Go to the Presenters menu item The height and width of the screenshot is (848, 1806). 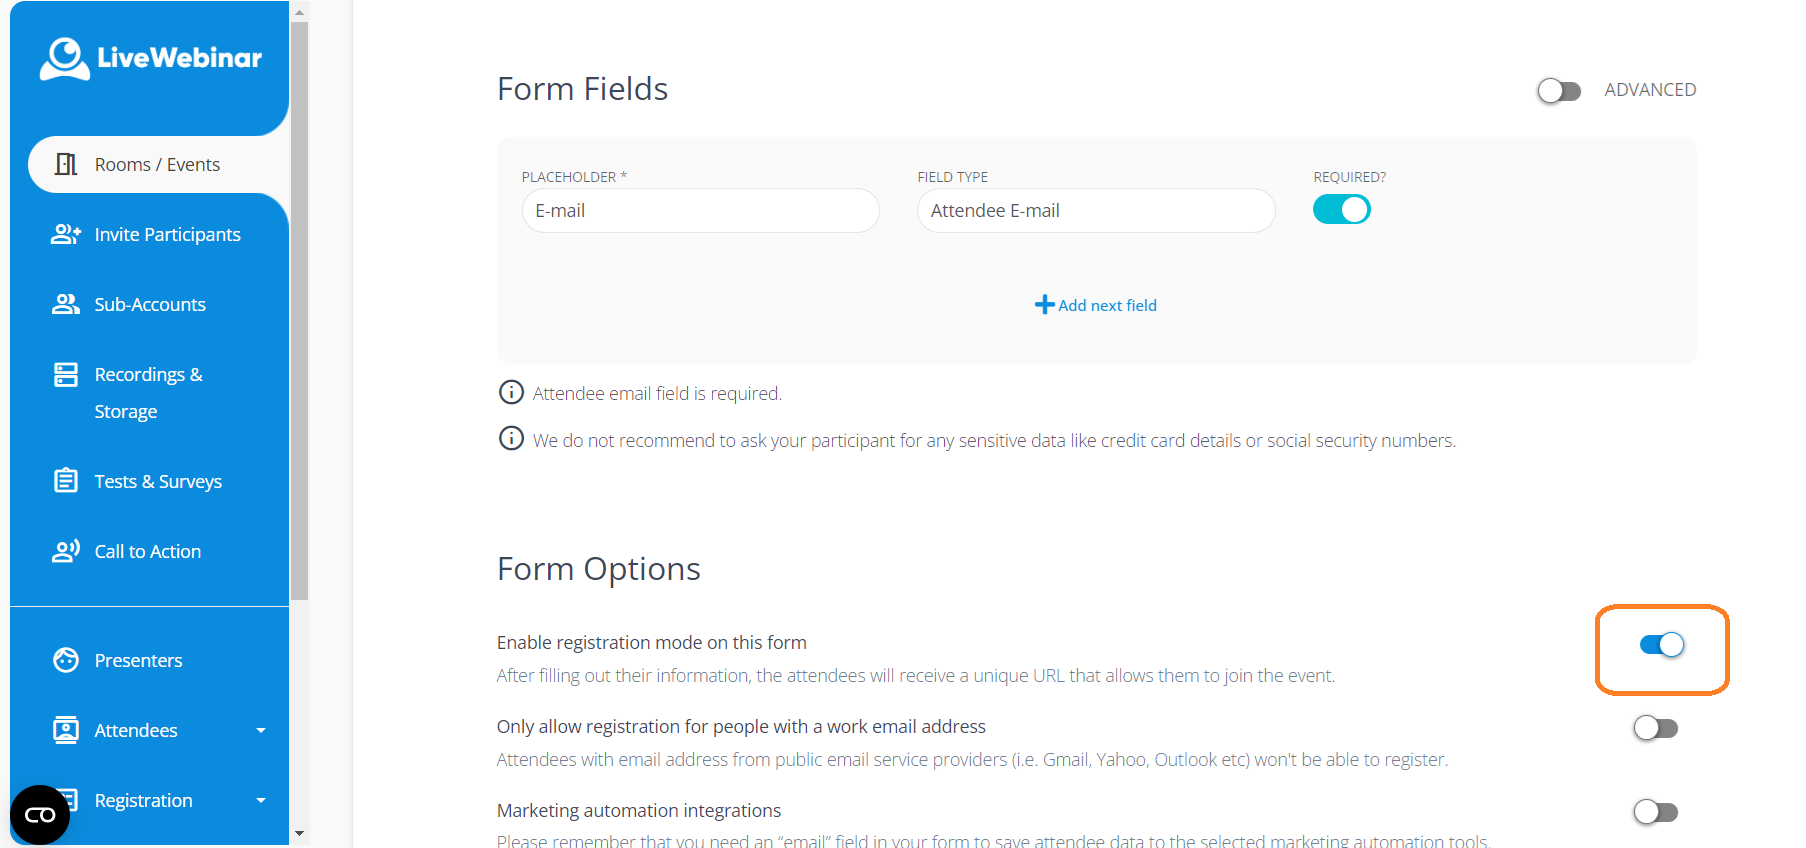(x=138, y=660)
